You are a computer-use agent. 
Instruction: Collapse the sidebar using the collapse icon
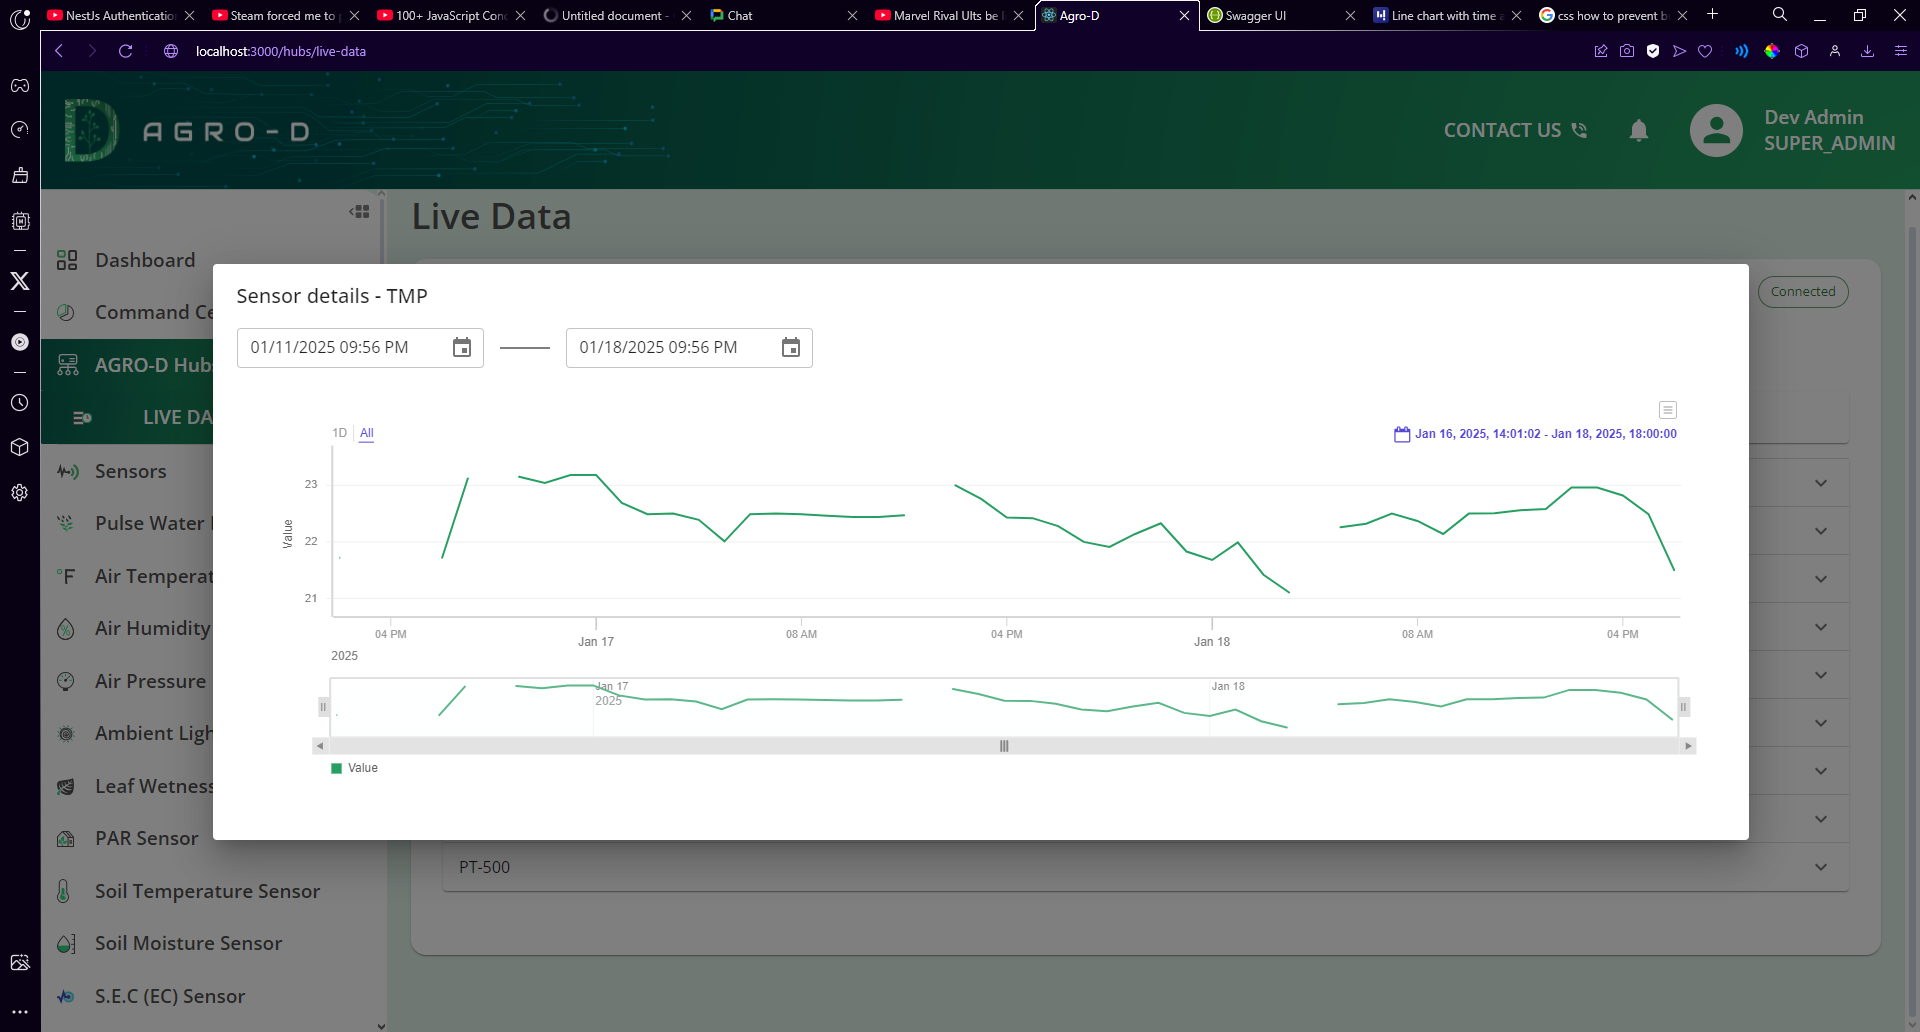(x=359, y=211)
